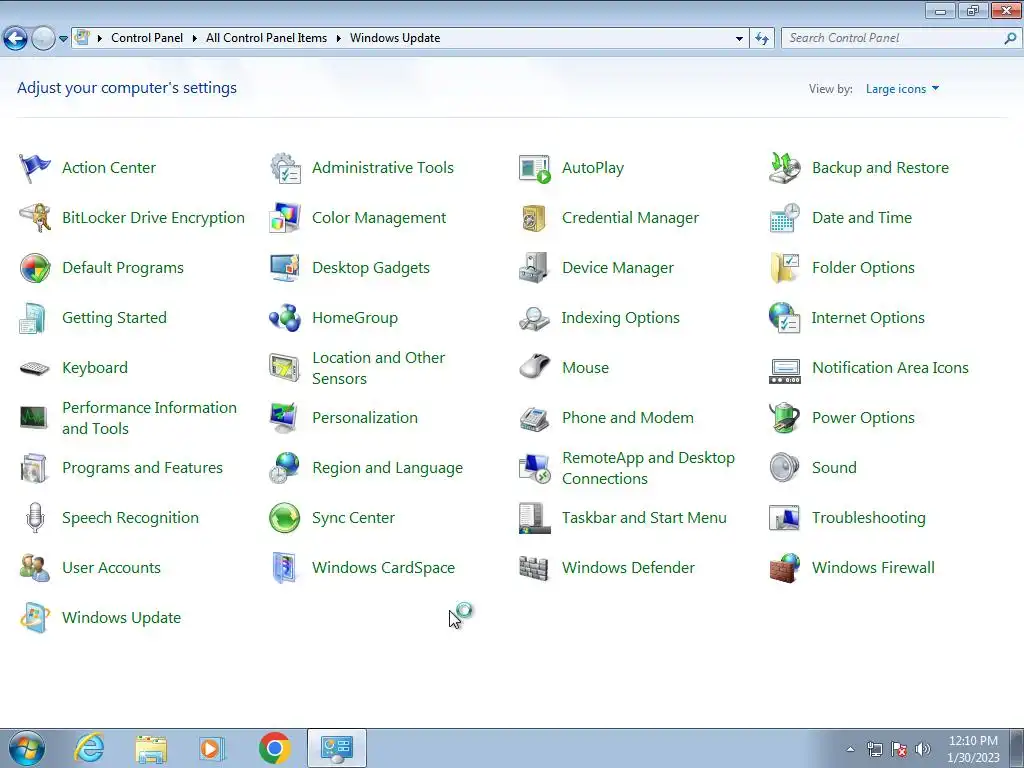Open the Device Manager icon

coord(535,268)
